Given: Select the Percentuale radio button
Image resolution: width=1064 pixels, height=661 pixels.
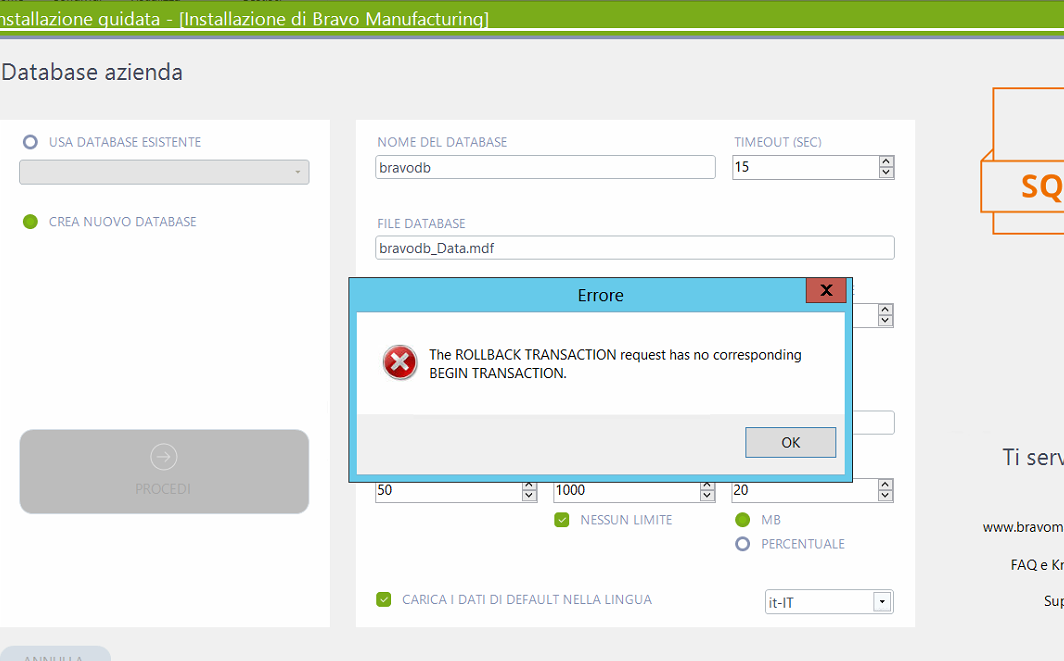Looking at the screenshot, I should tap(742, 544).
